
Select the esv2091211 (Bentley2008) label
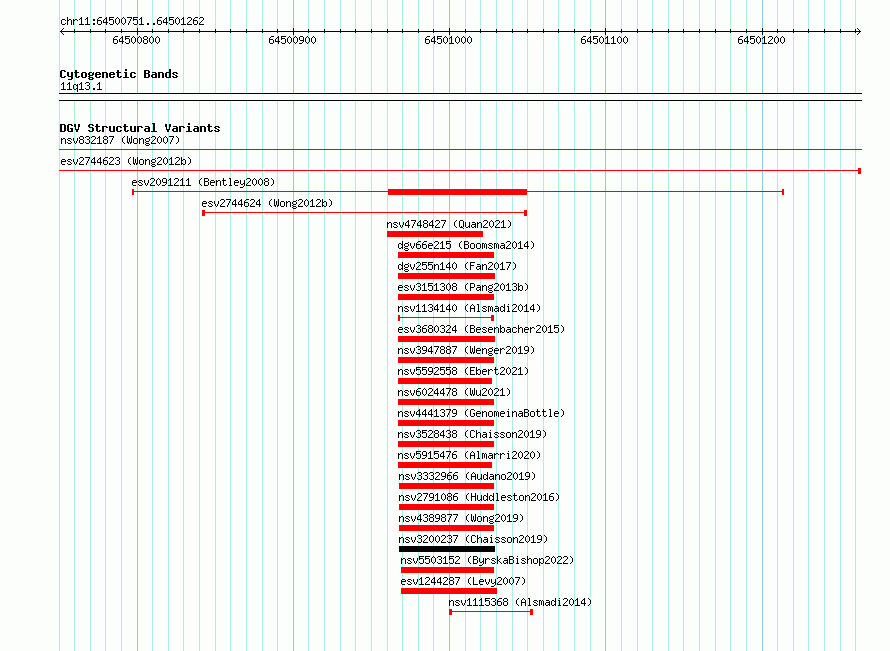click(203, 182)
